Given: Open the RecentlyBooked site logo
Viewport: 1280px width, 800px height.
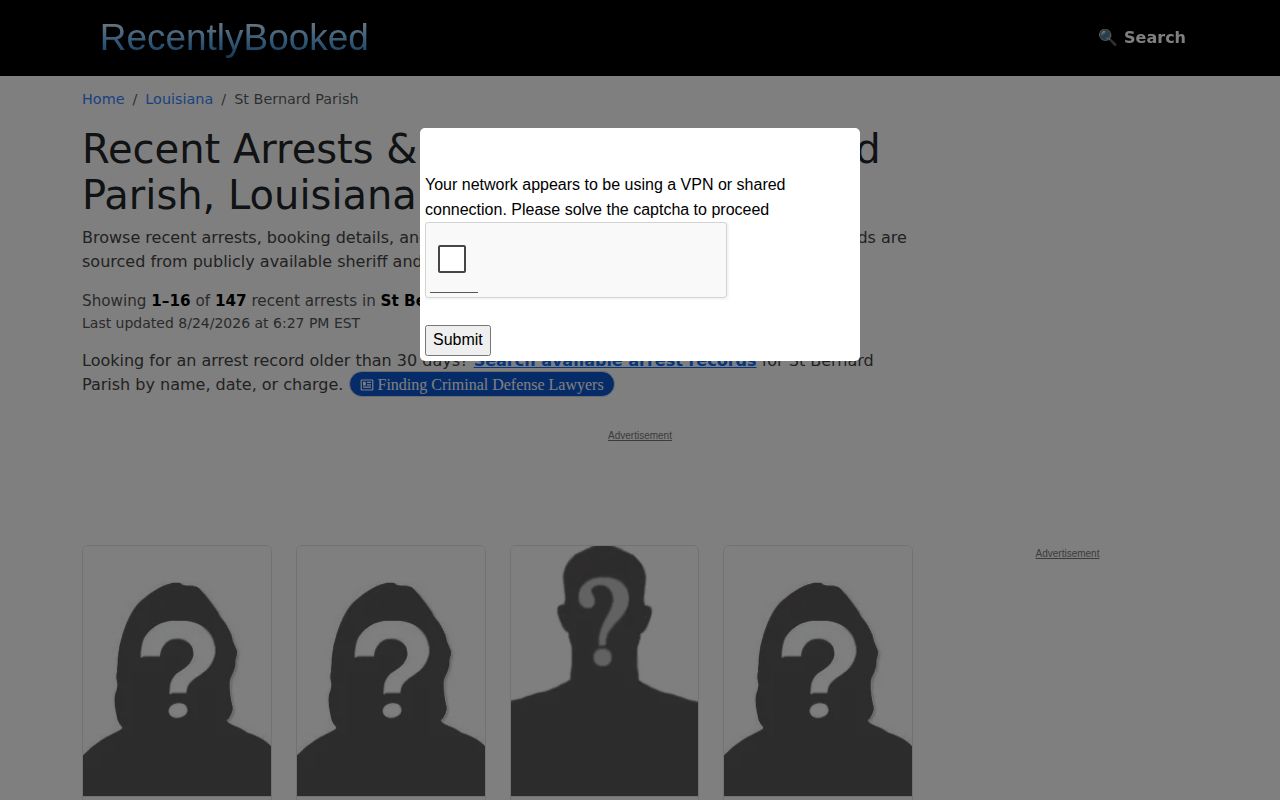Looking at the screenshot, I should point(234,38).
